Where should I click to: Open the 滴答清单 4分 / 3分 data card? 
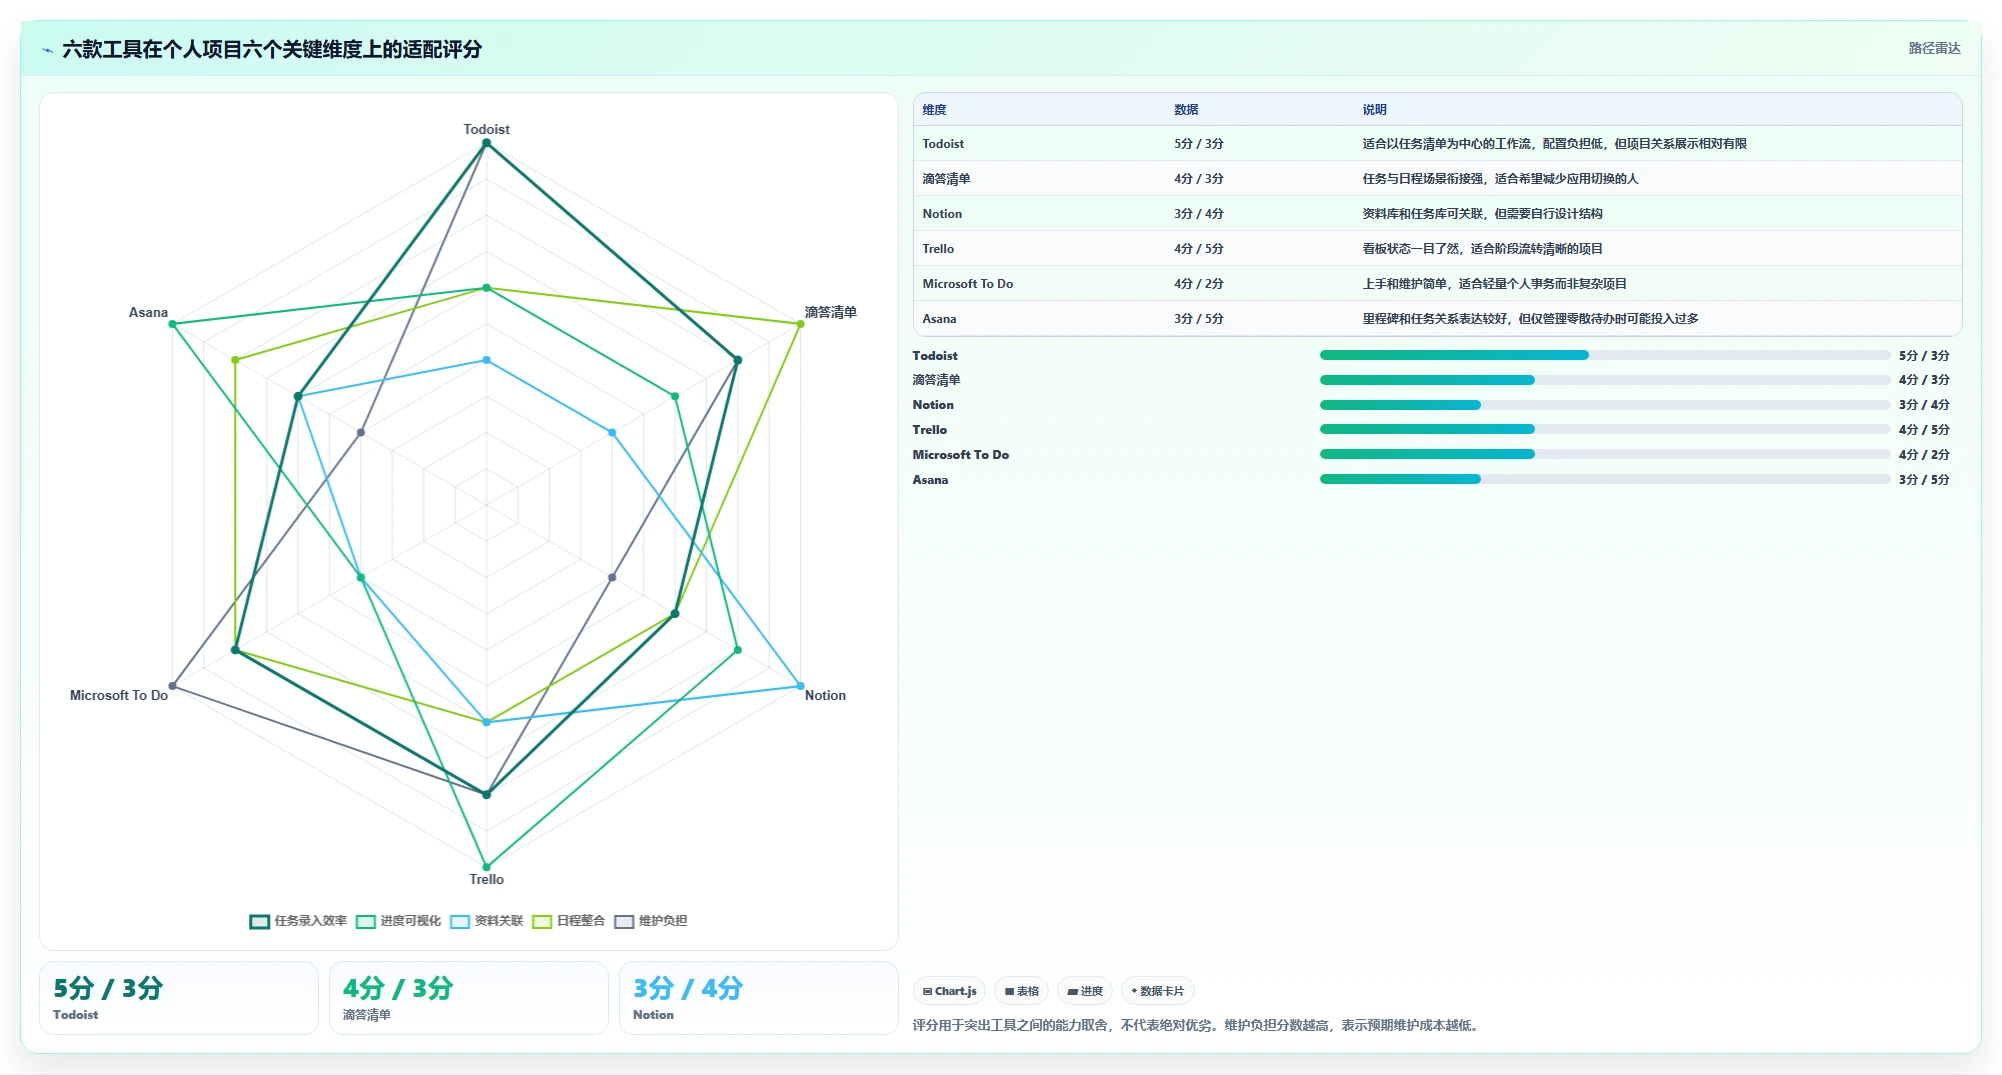pos(469,998)
